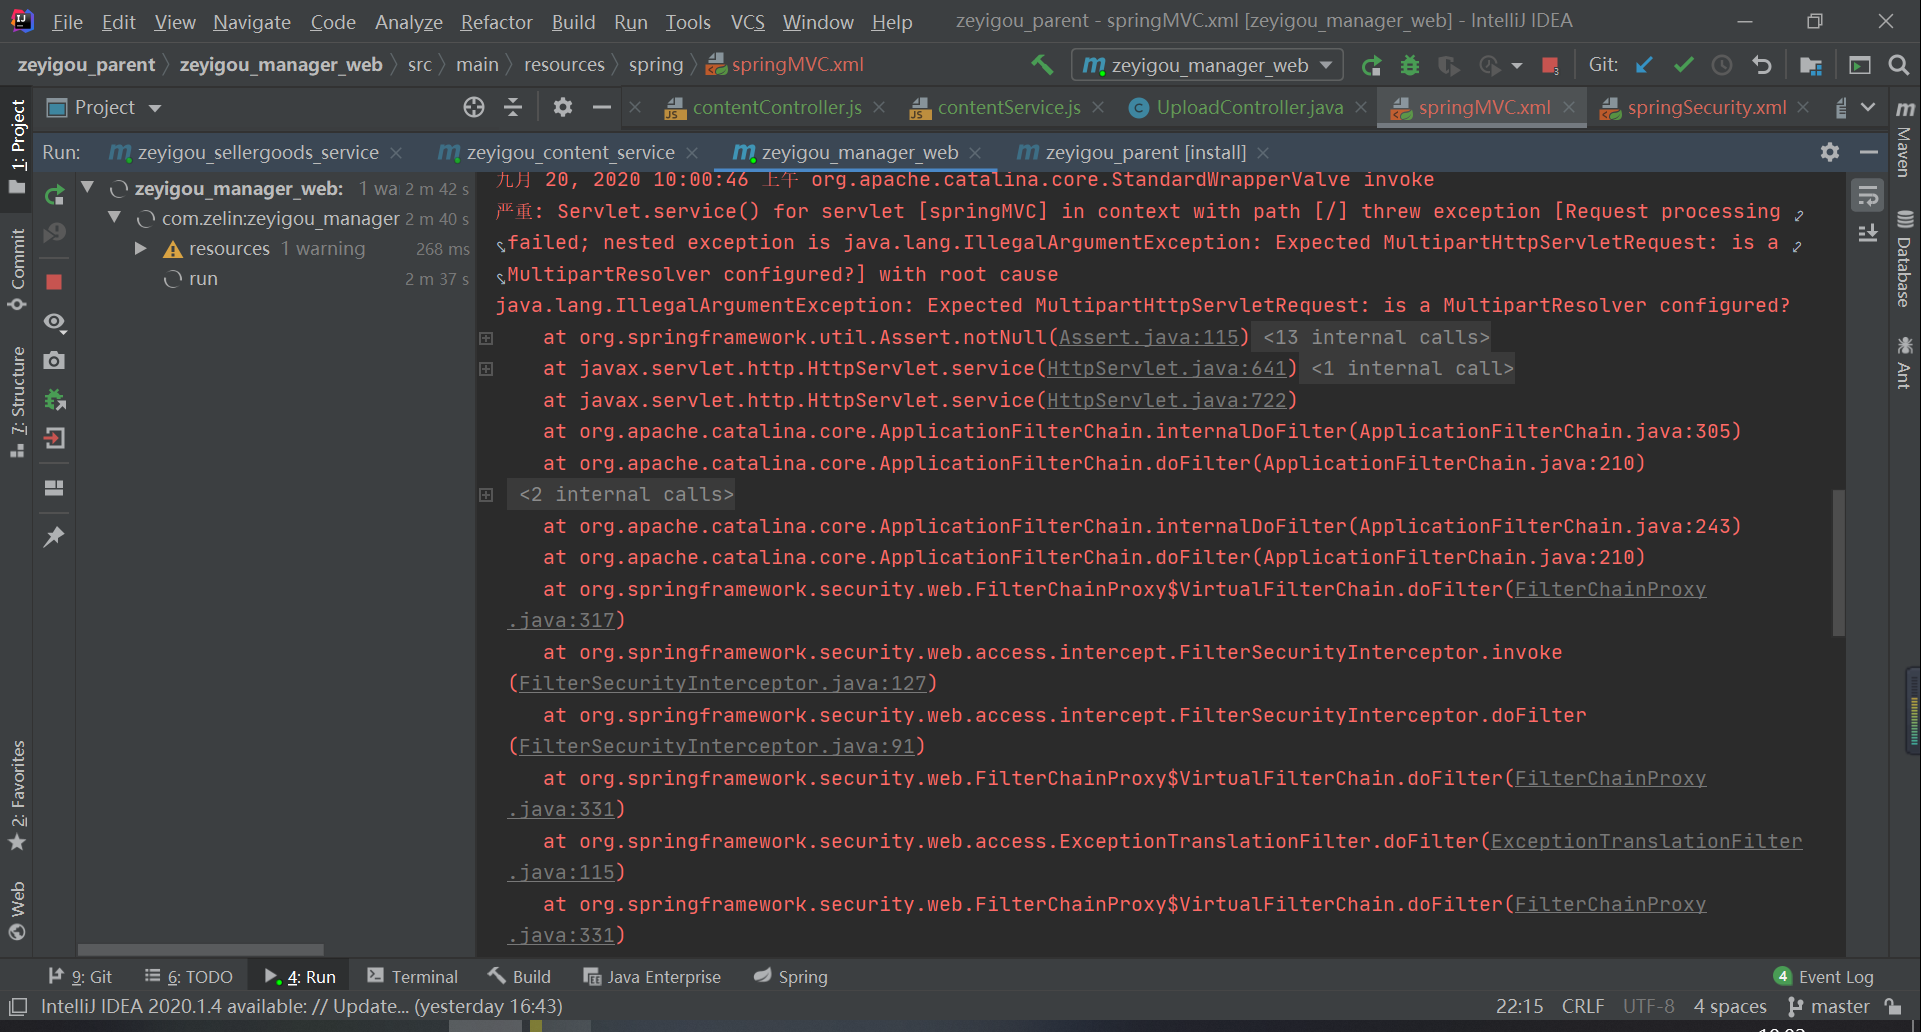Open Run window settings gear

(1829, 152)
